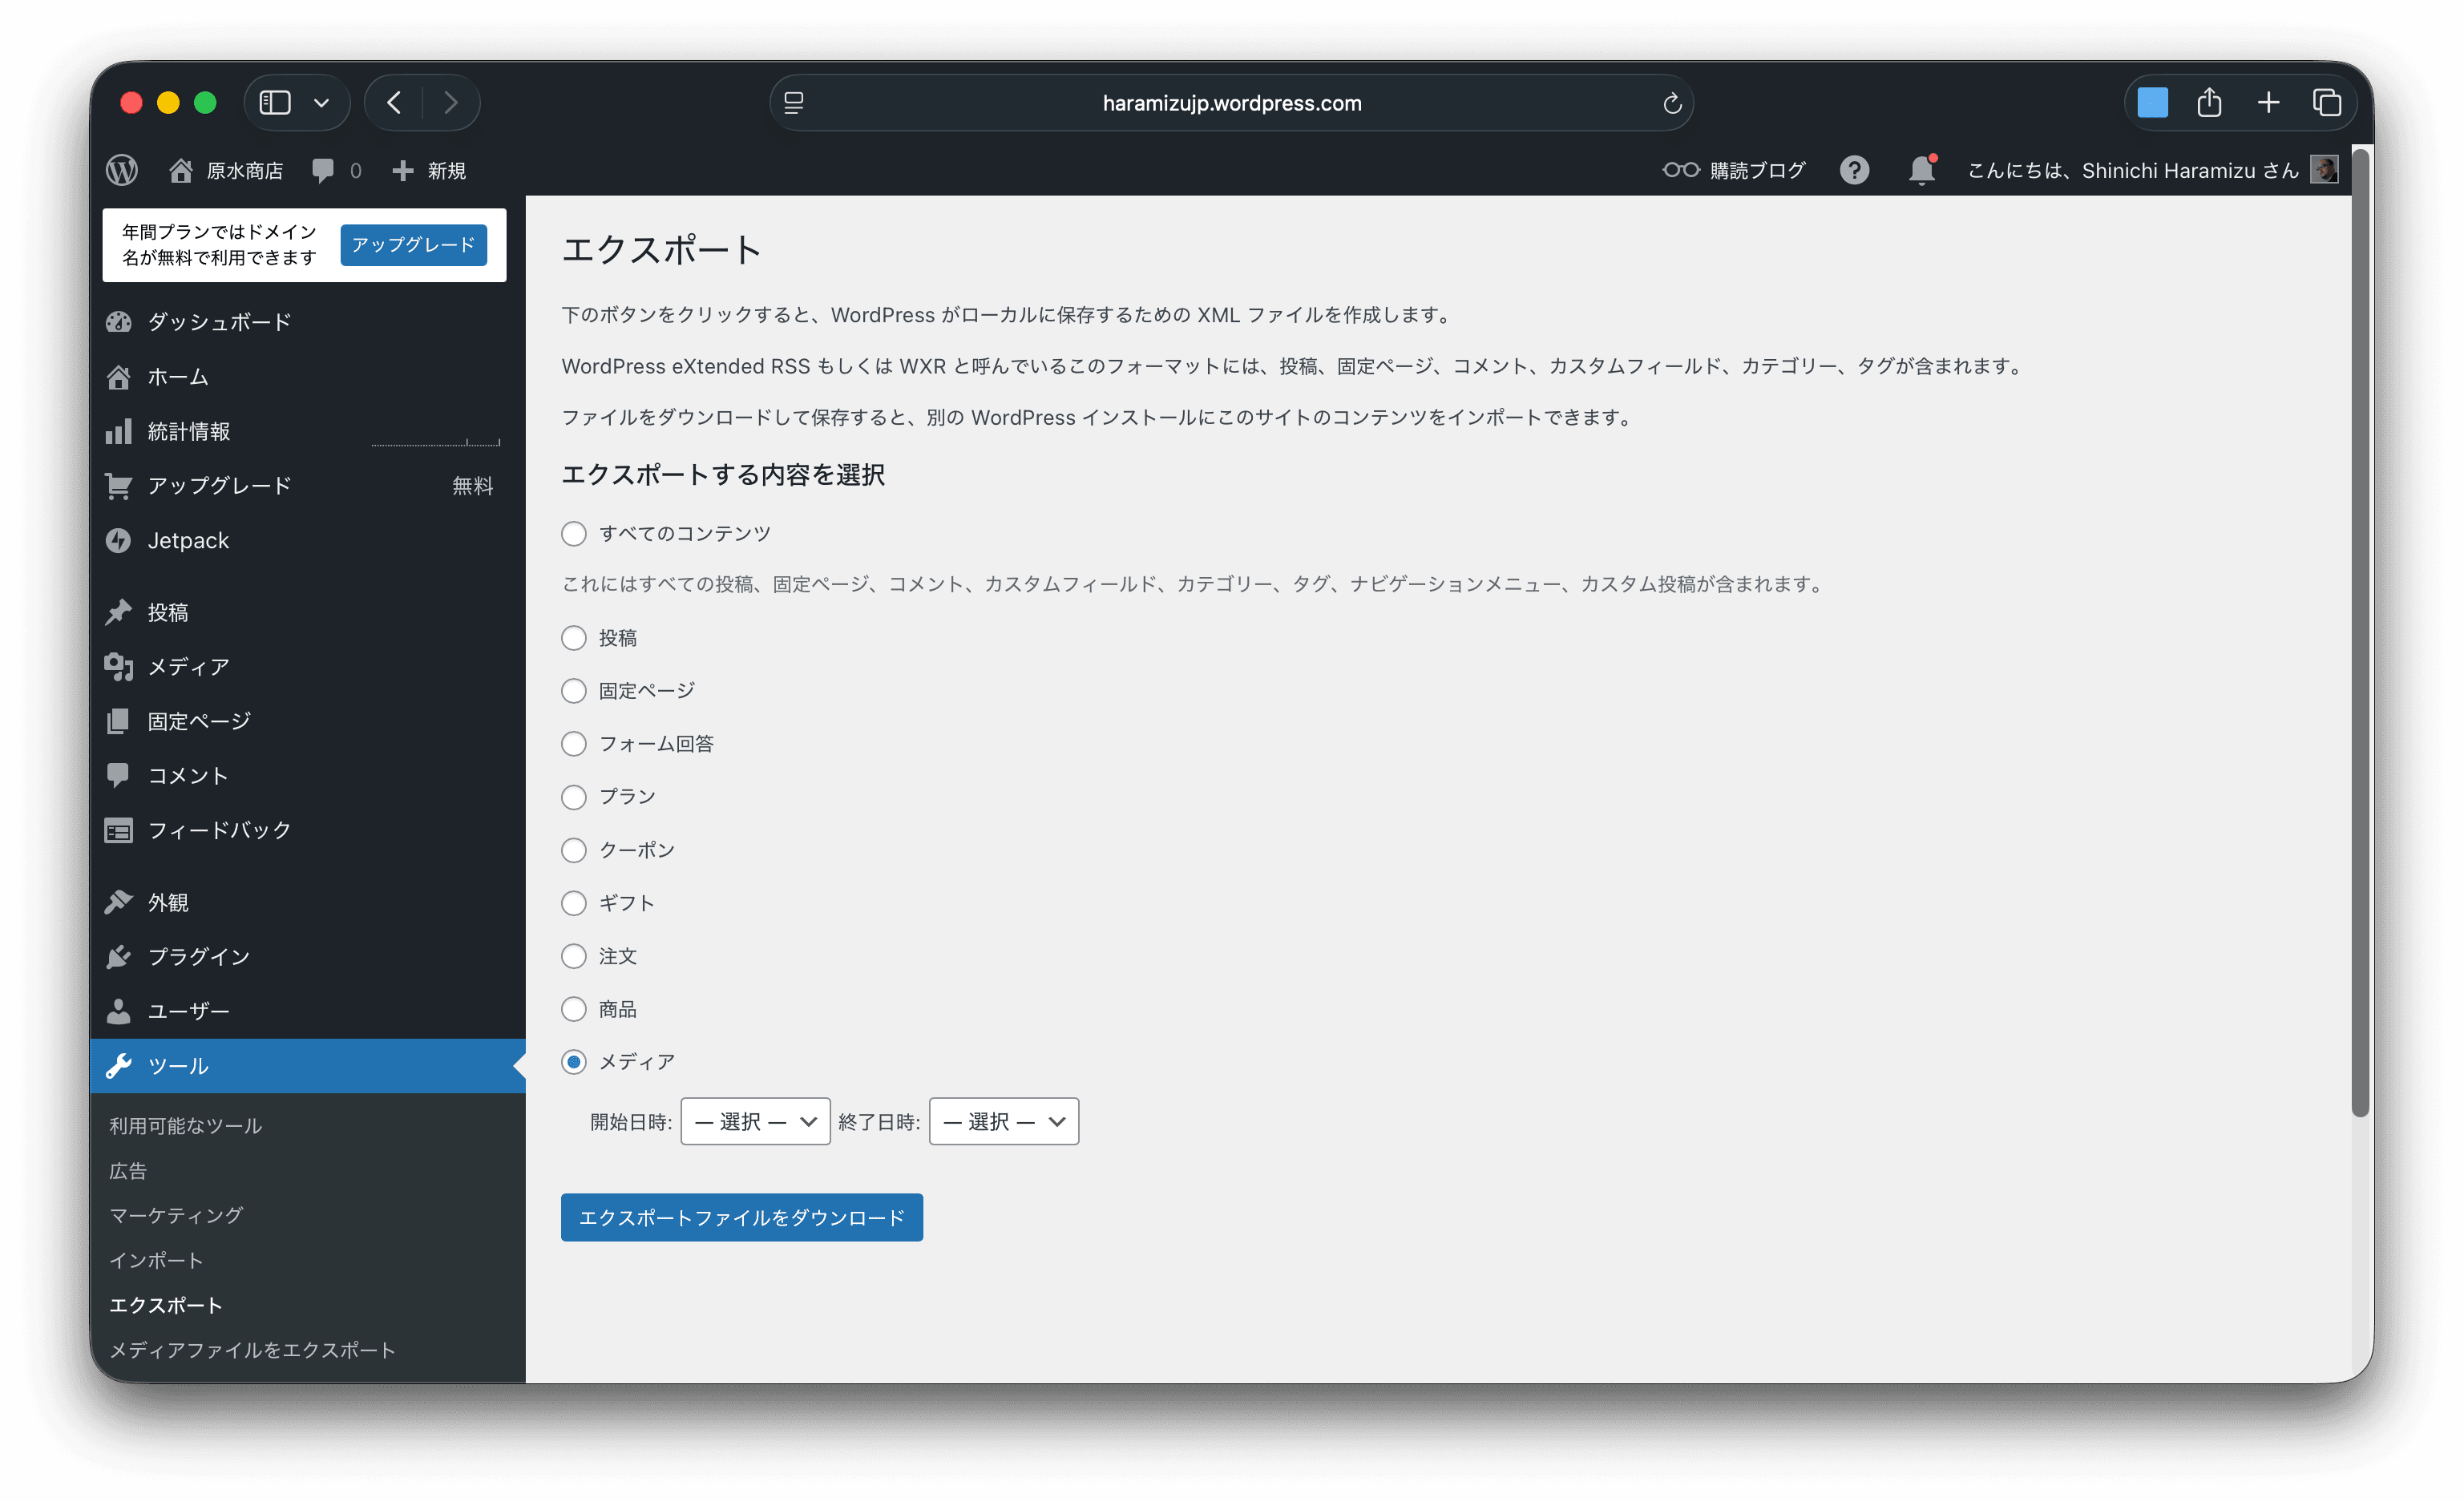Open the 終了日時 date dropdown
The height and width of the screenshot is (1502, 2464).
point(1003,1121)
